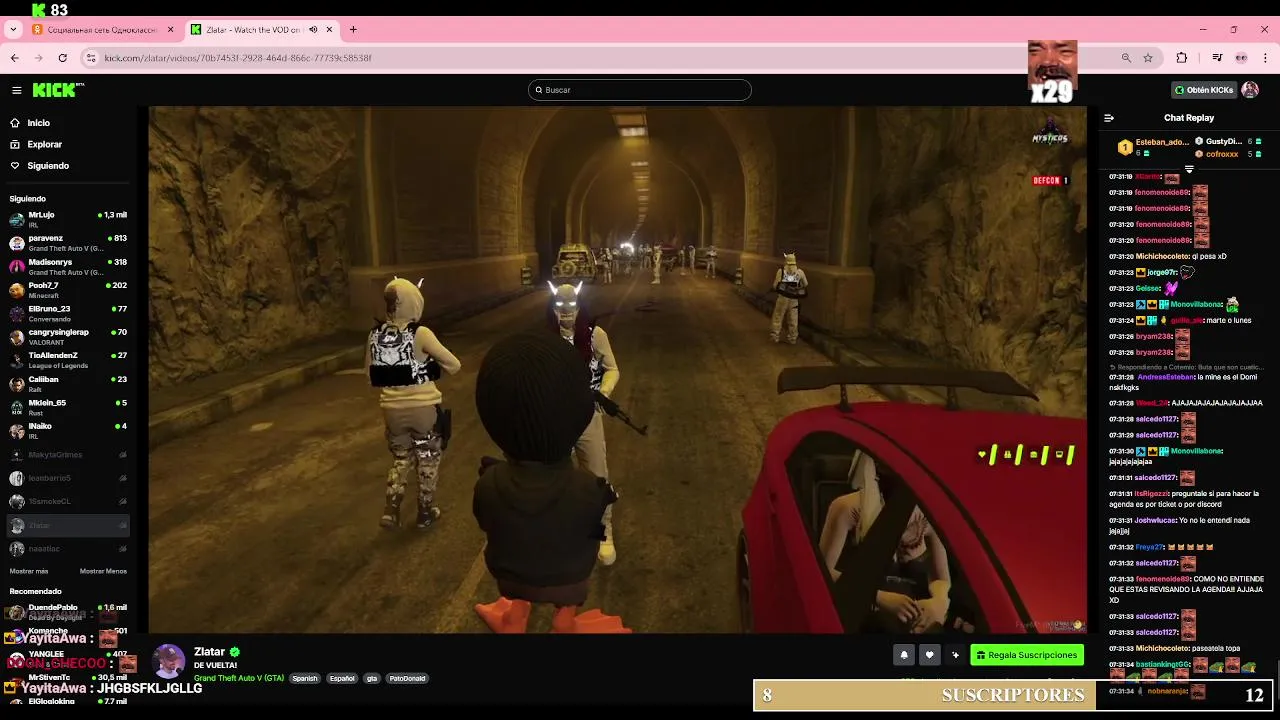Open cofroxxx leaderboard entry

pos(1229,154)
